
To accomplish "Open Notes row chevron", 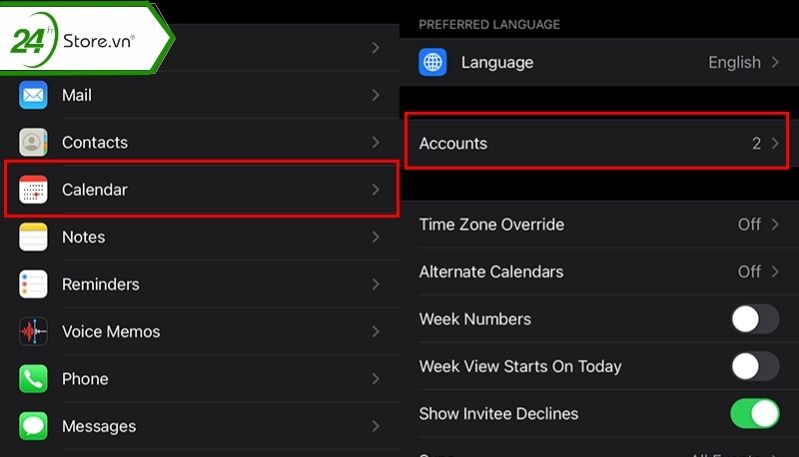I will pos(376,237).
